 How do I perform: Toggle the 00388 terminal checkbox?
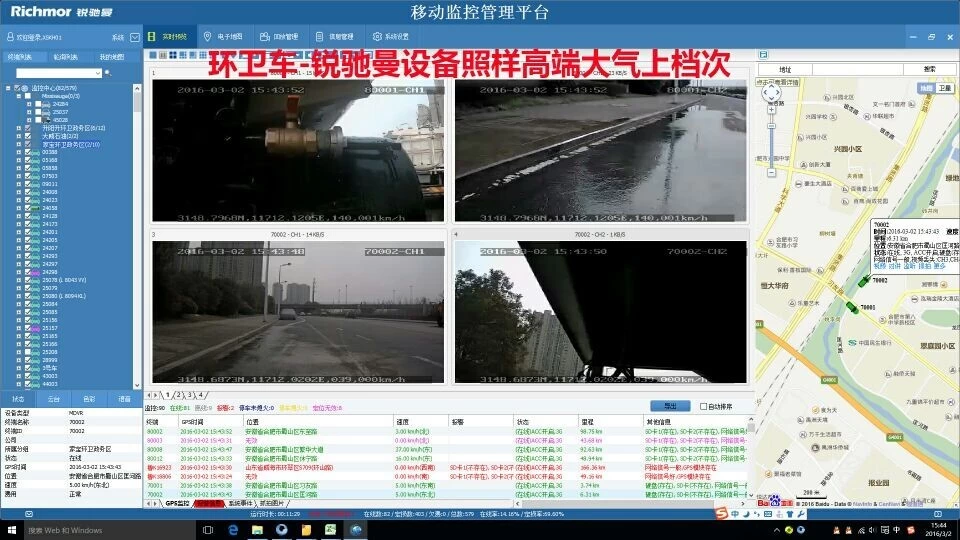tap(28, 152)
